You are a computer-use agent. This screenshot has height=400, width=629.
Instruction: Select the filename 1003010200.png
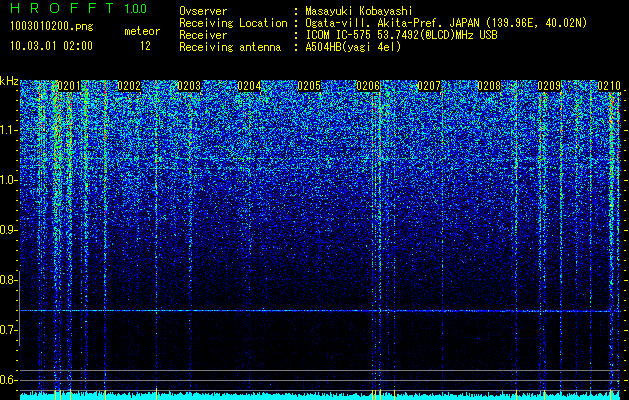52,26
